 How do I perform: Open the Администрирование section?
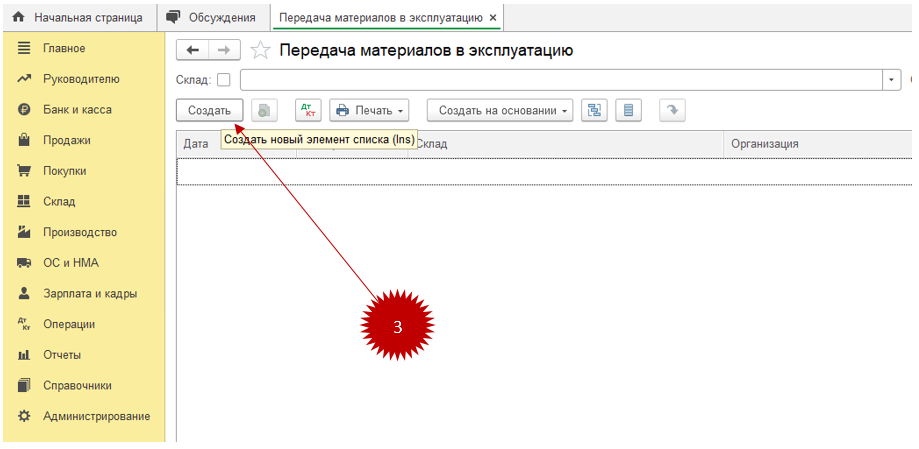point(96,417)
